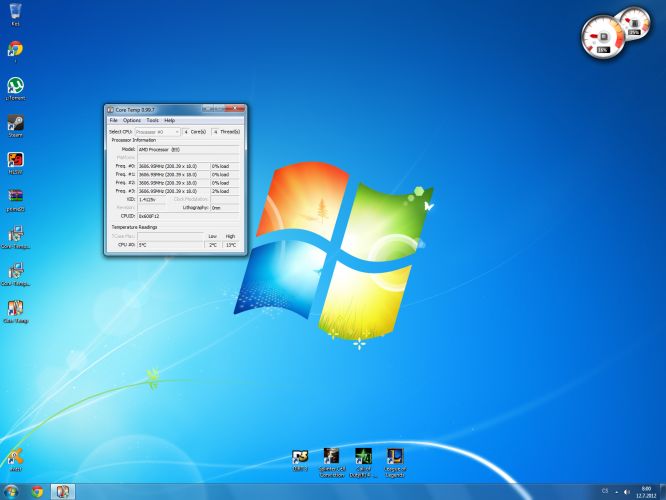Open the Tools menu in Core Temp
The width and height of the screenshot is (666, 500).
tap(152, 121)
